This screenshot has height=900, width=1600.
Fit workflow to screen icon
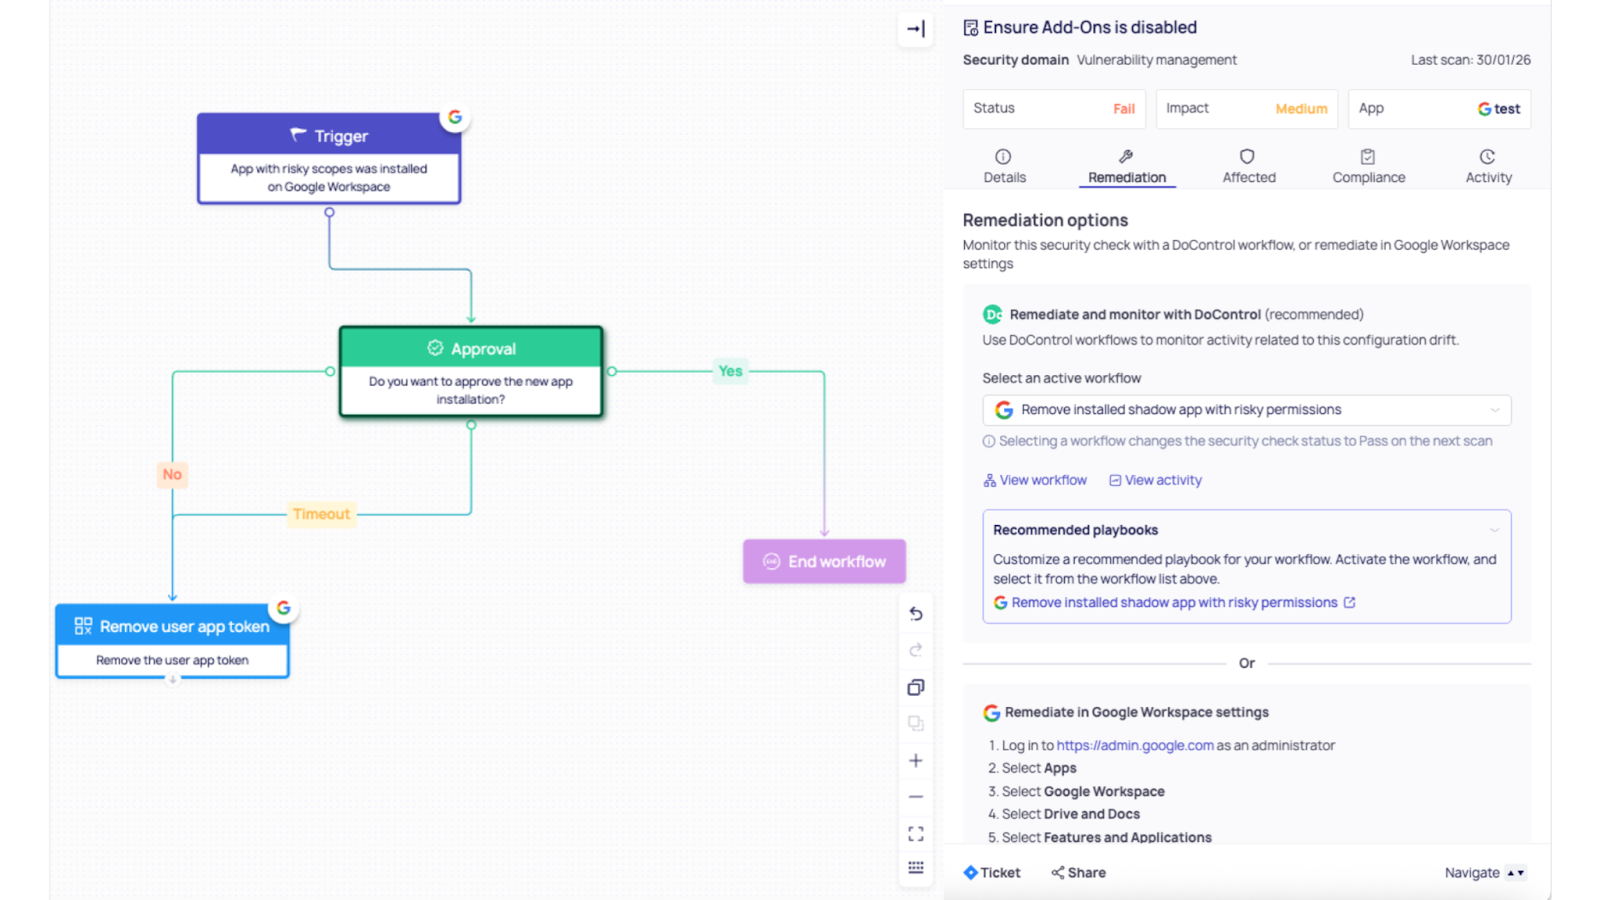tap(915, 833)
